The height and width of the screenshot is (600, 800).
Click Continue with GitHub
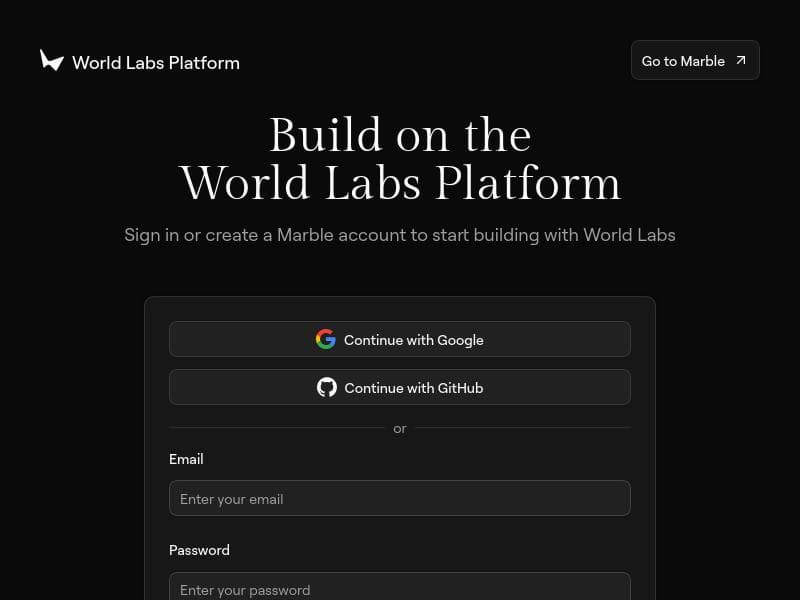click(400, 387)
